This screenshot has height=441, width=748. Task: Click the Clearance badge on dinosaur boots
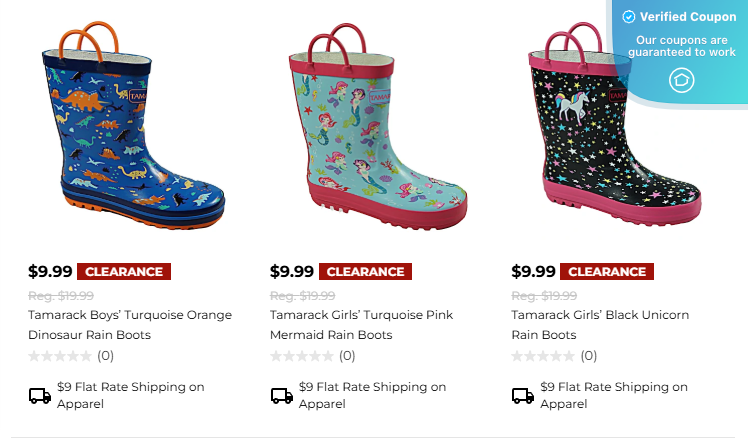(x=124, y=271)
